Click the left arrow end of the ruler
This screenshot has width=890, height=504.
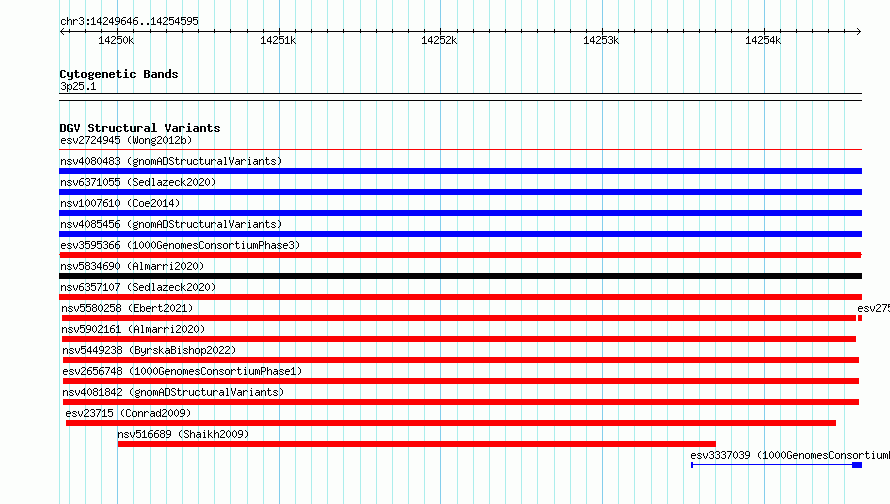pos(62,31)
